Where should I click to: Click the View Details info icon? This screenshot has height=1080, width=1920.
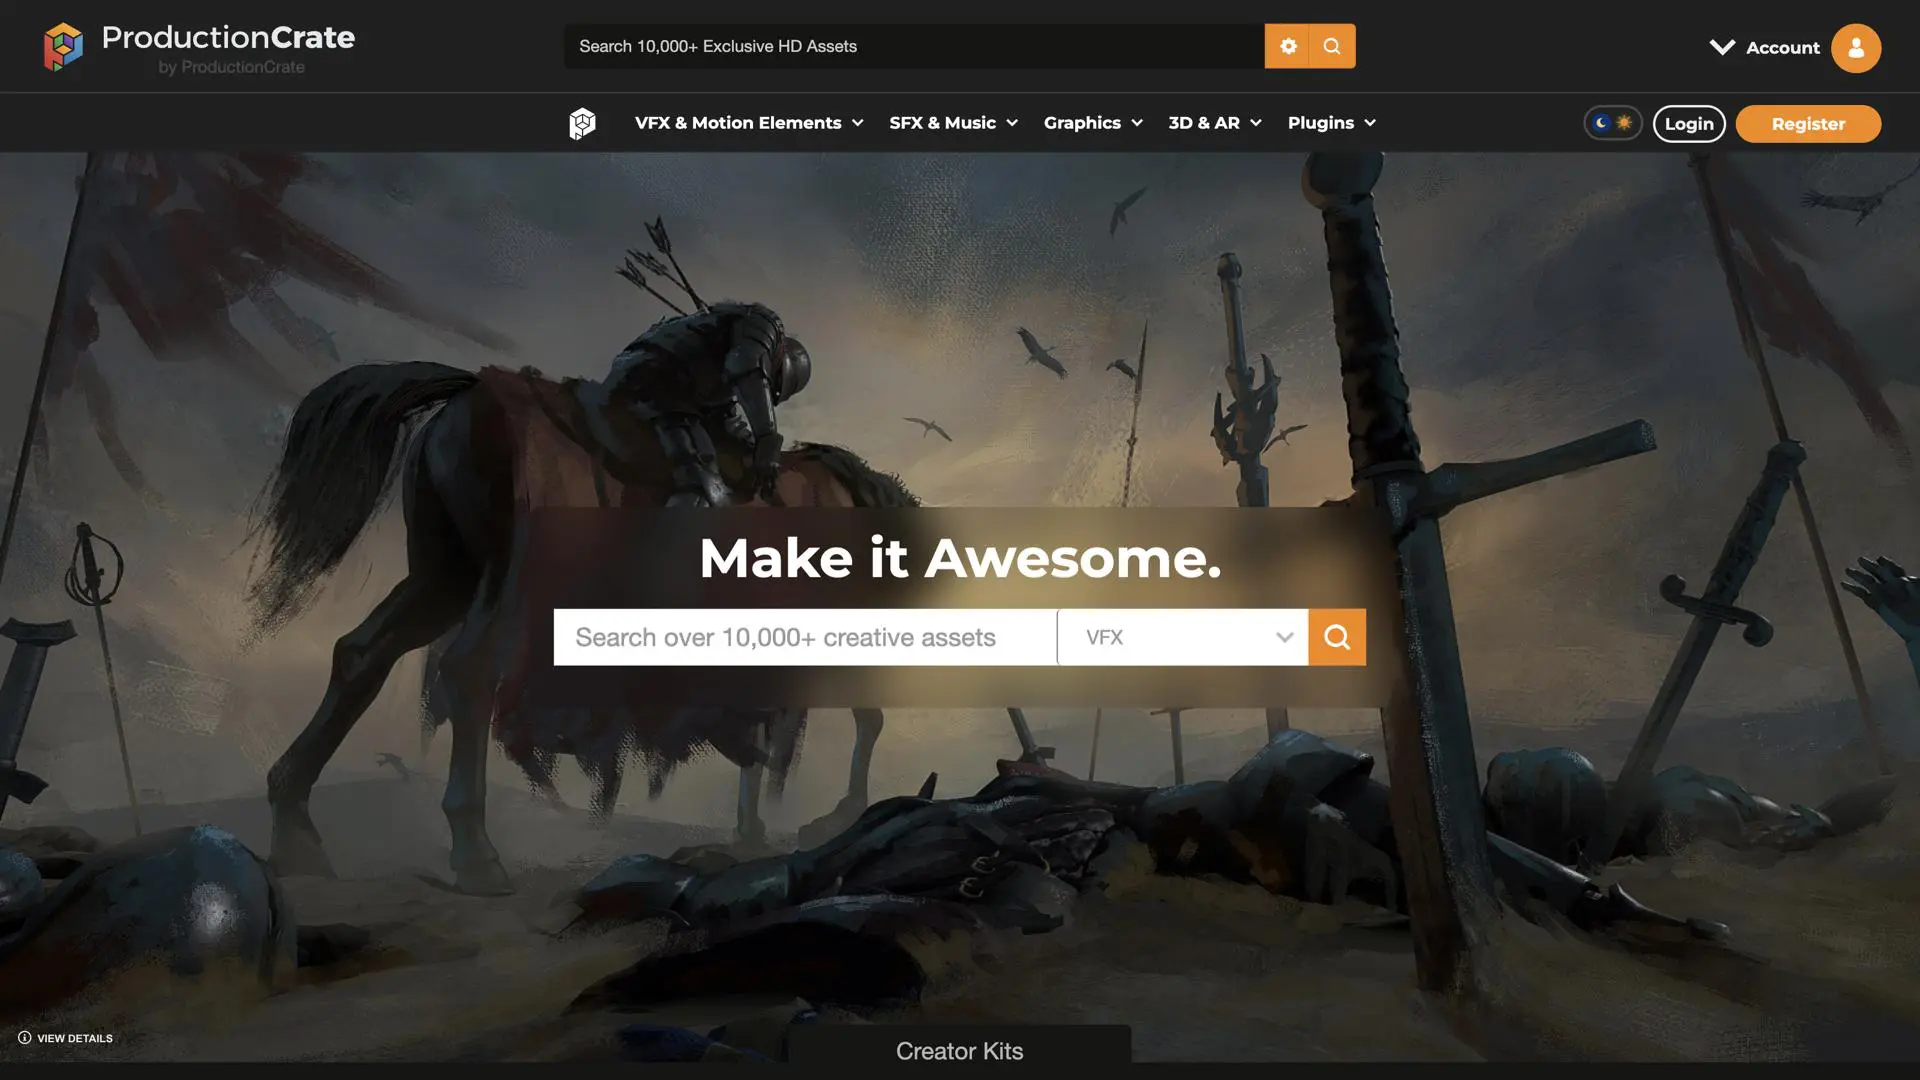(25, 1038)
